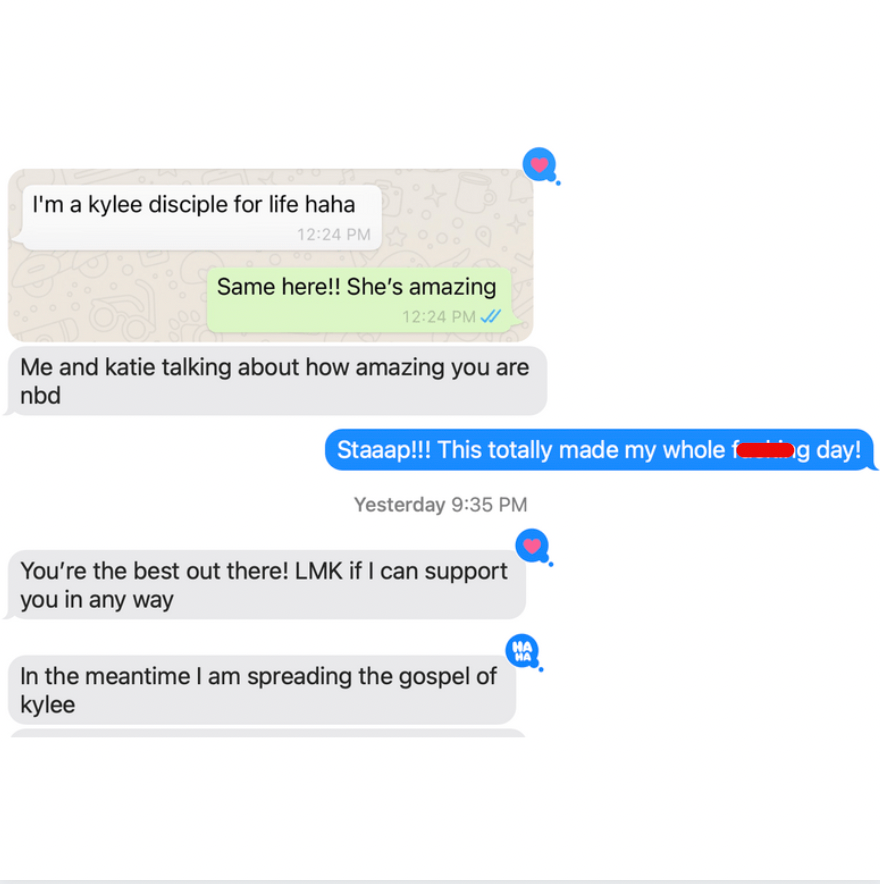The width and height of the screenshot is (880, 884).
Task: Click the red redaction mark in blue bubble
Action: (765, 450)
